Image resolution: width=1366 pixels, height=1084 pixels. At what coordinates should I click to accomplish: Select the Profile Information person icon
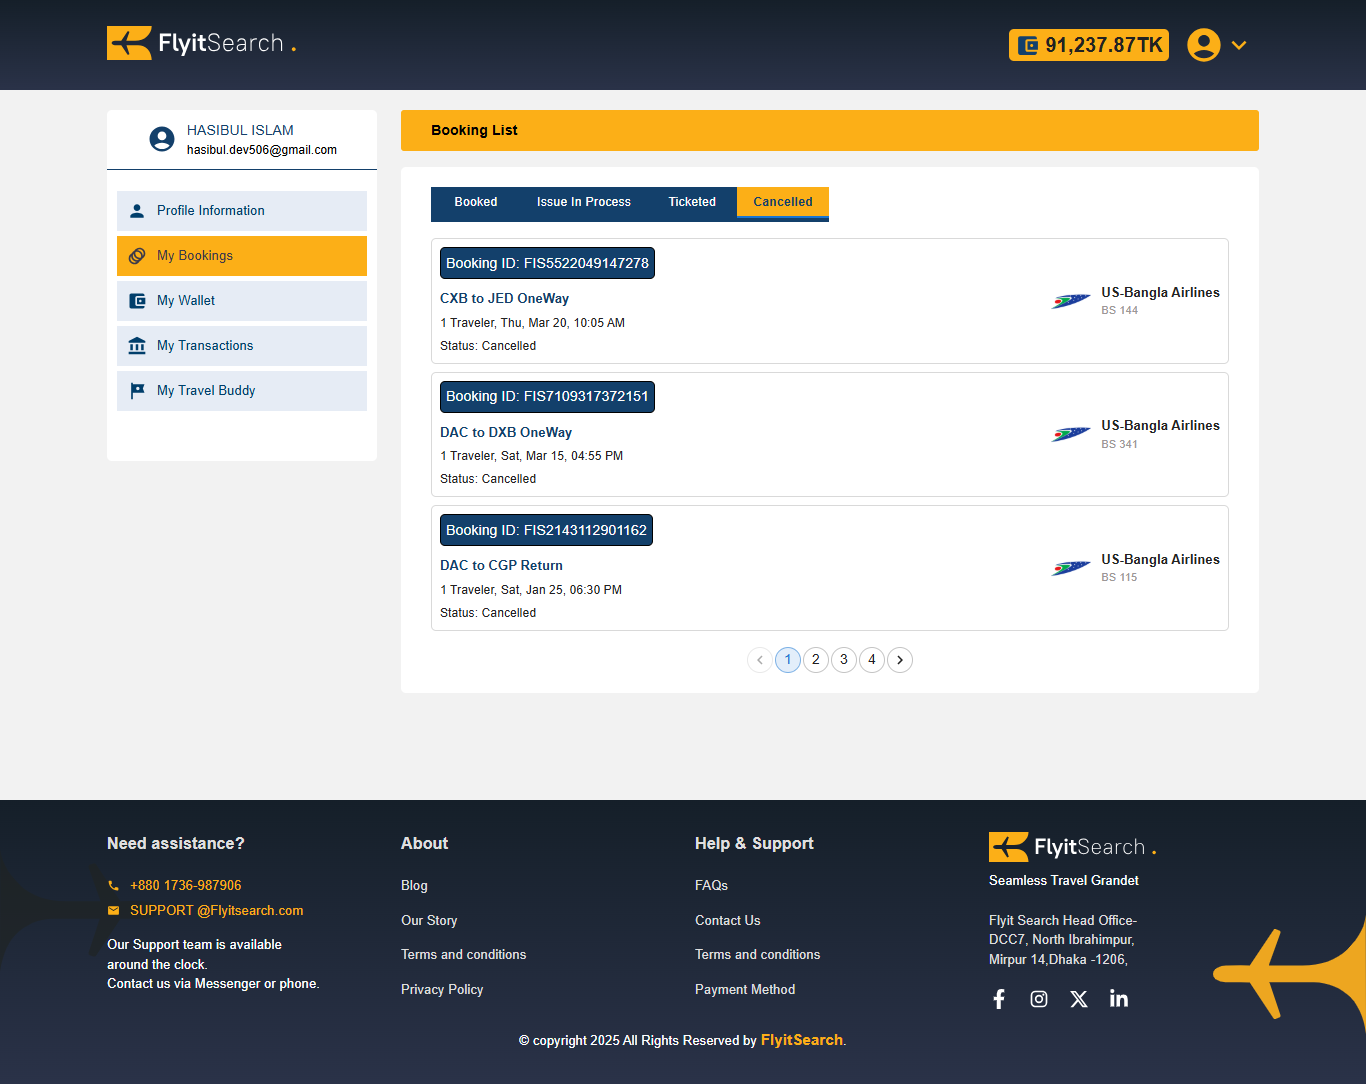tap(137, 210)
